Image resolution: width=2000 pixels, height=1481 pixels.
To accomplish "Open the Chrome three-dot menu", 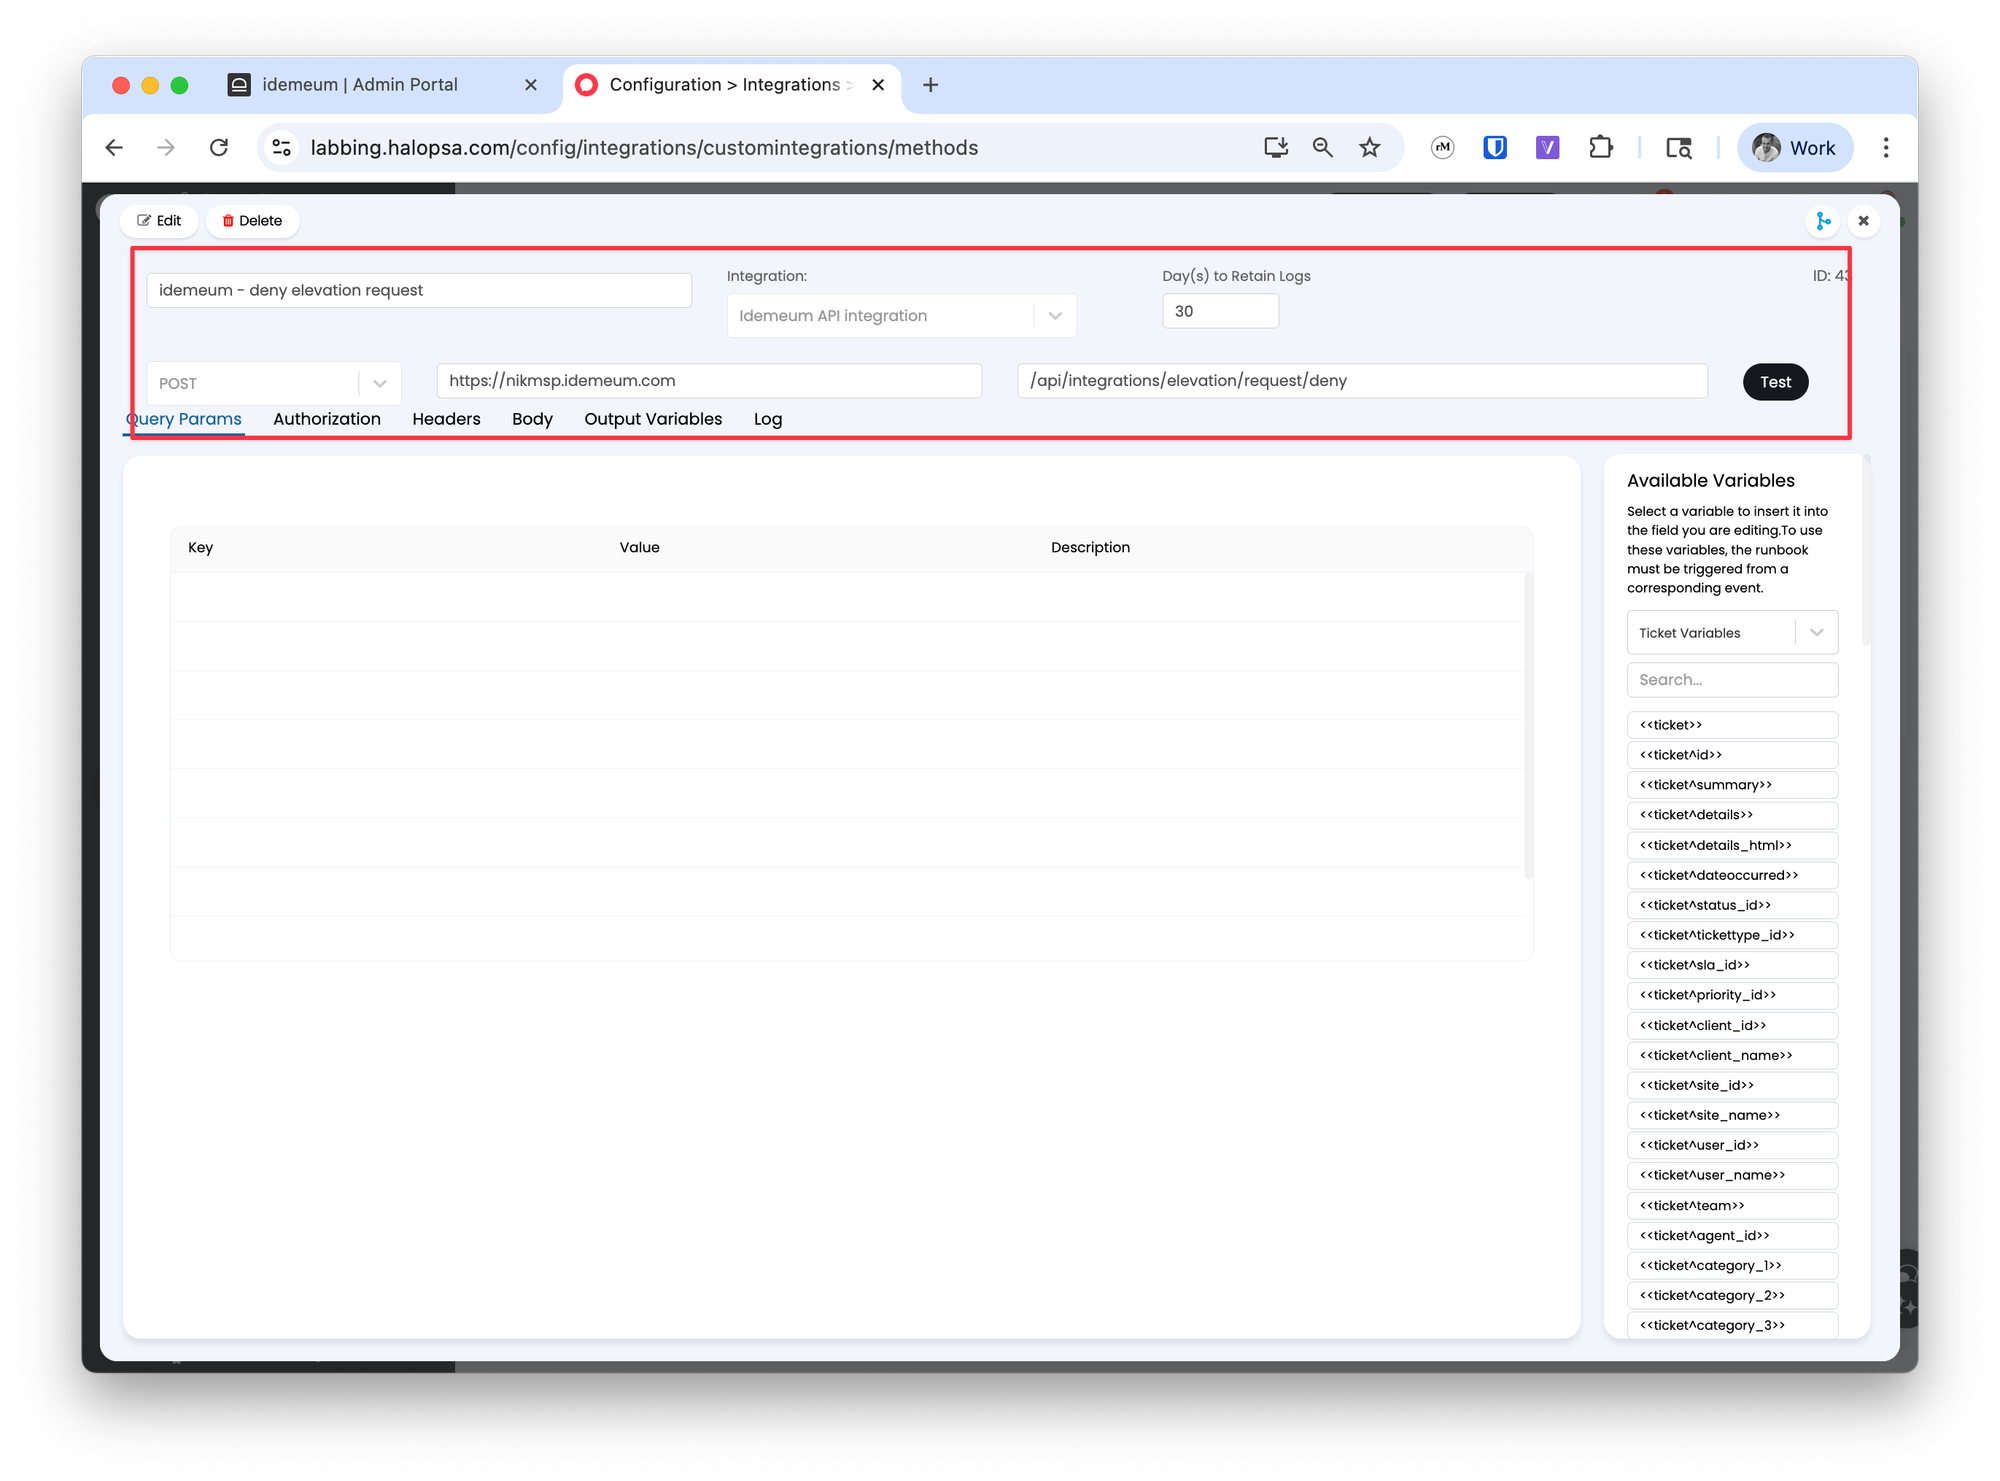I will (x=1886, y=148).
